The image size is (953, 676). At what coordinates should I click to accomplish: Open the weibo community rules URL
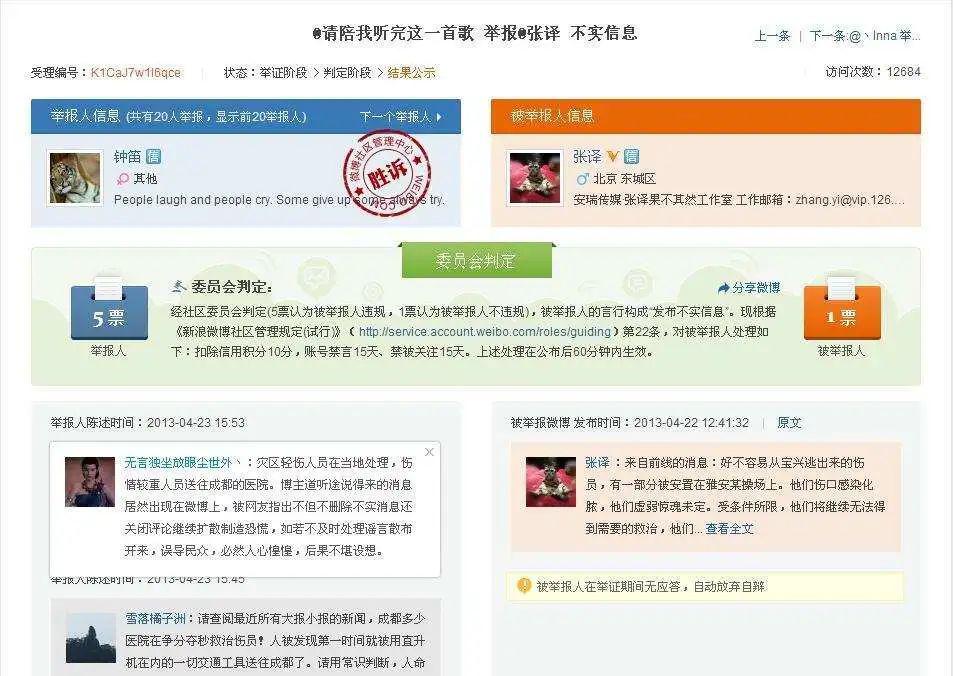tap(484, 332)
